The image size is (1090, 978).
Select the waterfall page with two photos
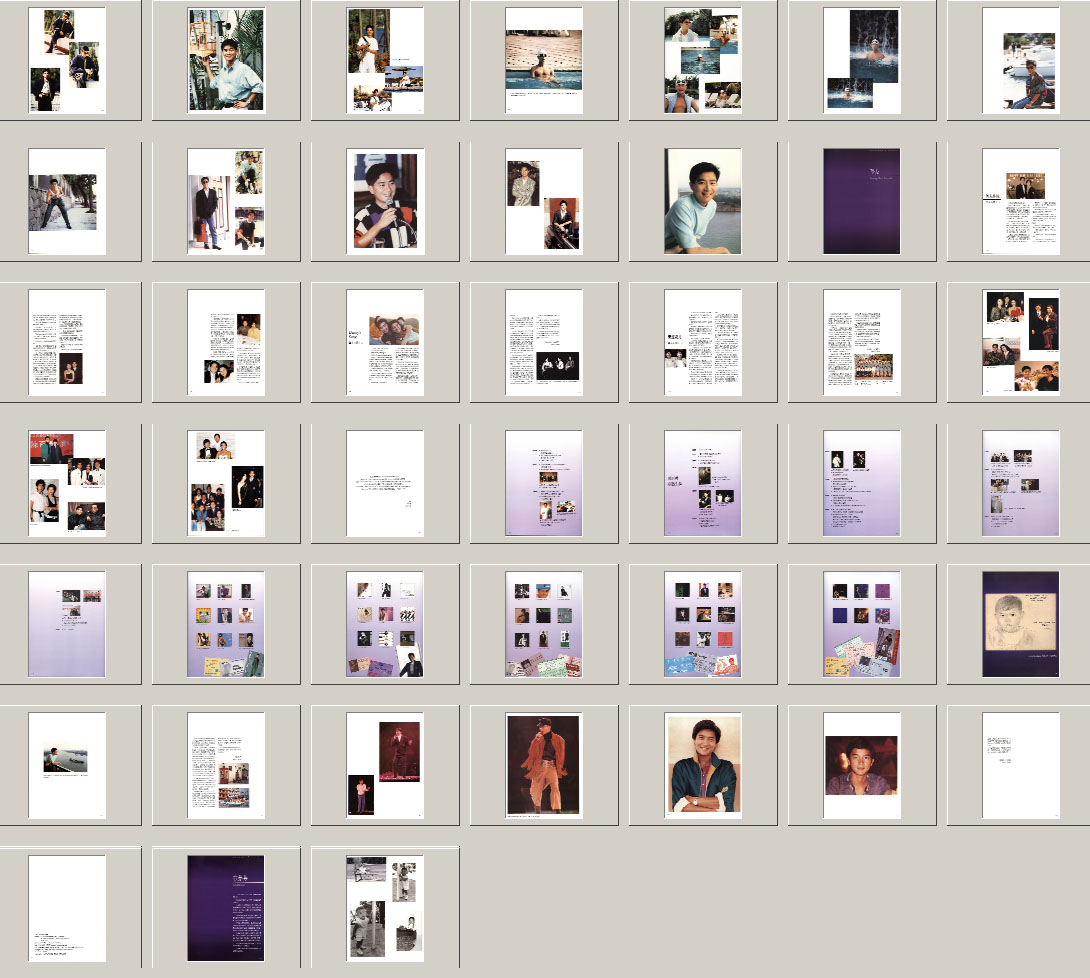click(862, 60)
